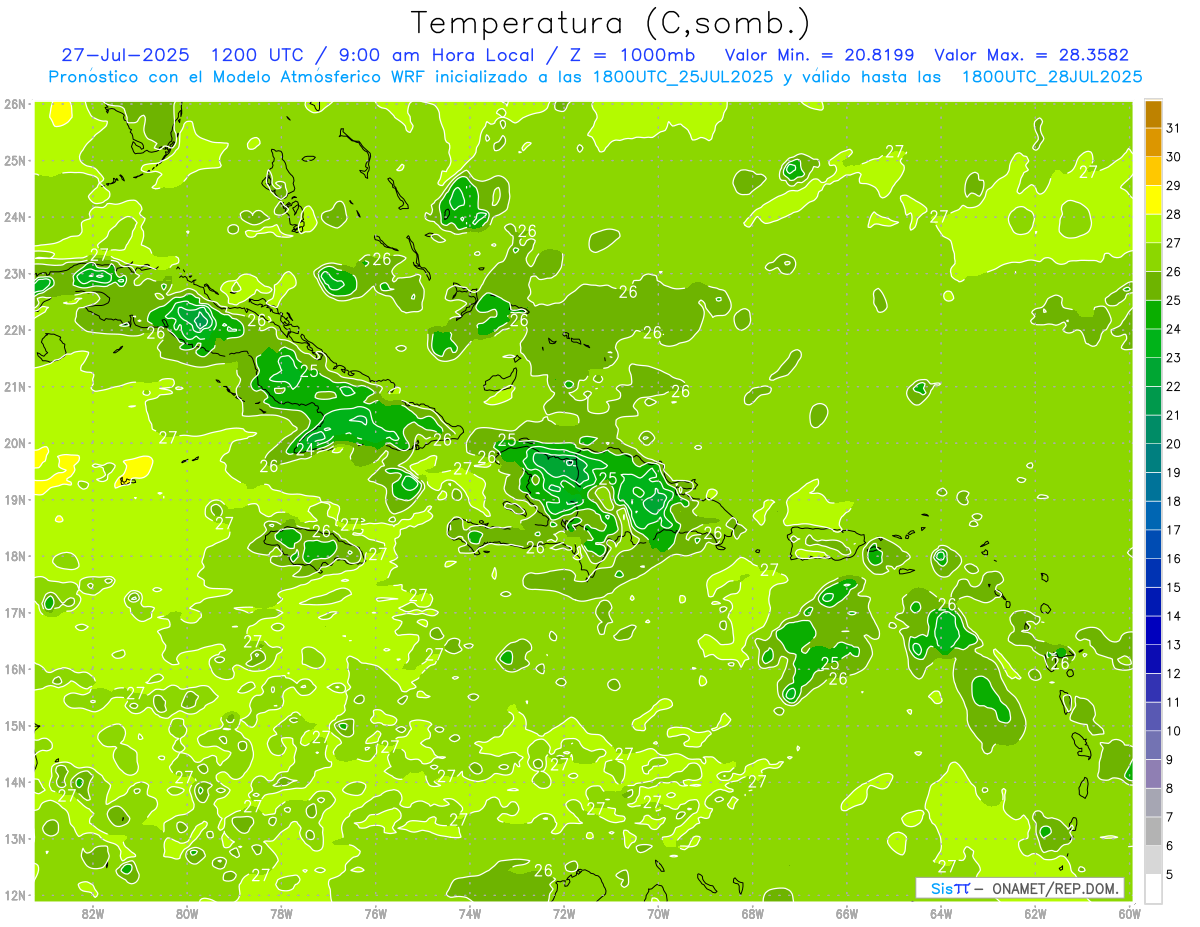Select the topmost brown color bar segment
This screenshot has height=927, width=1200.
tap(1152, 115)
